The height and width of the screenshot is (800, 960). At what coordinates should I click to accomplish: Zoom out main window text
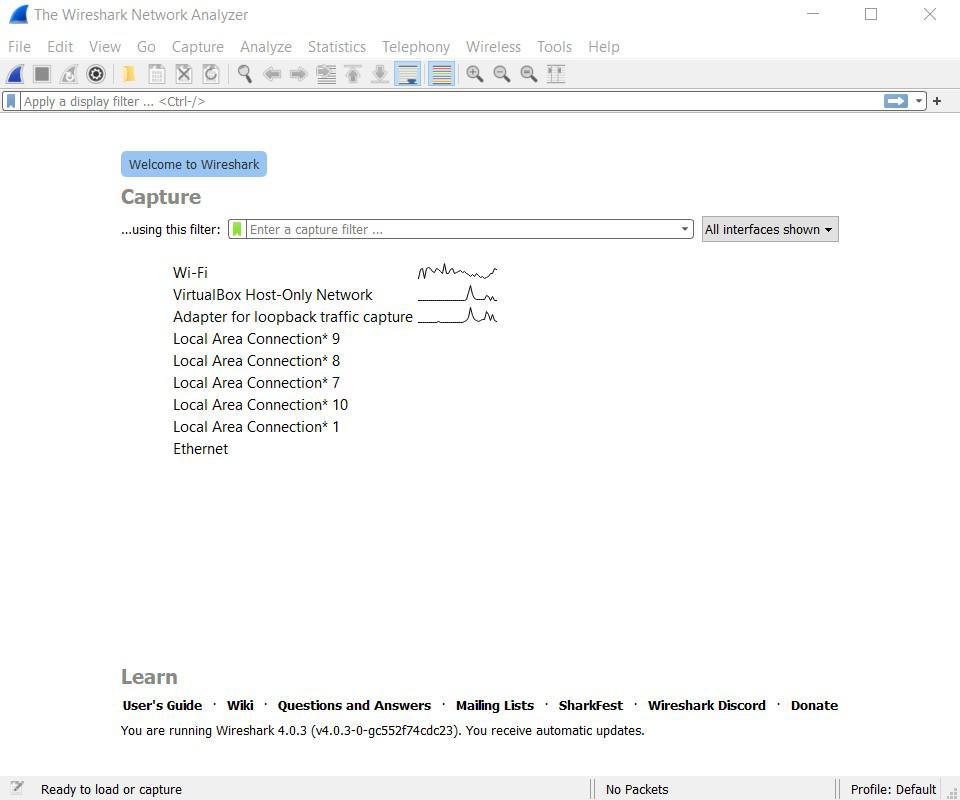pyautogui.click(x=501, y=74)
